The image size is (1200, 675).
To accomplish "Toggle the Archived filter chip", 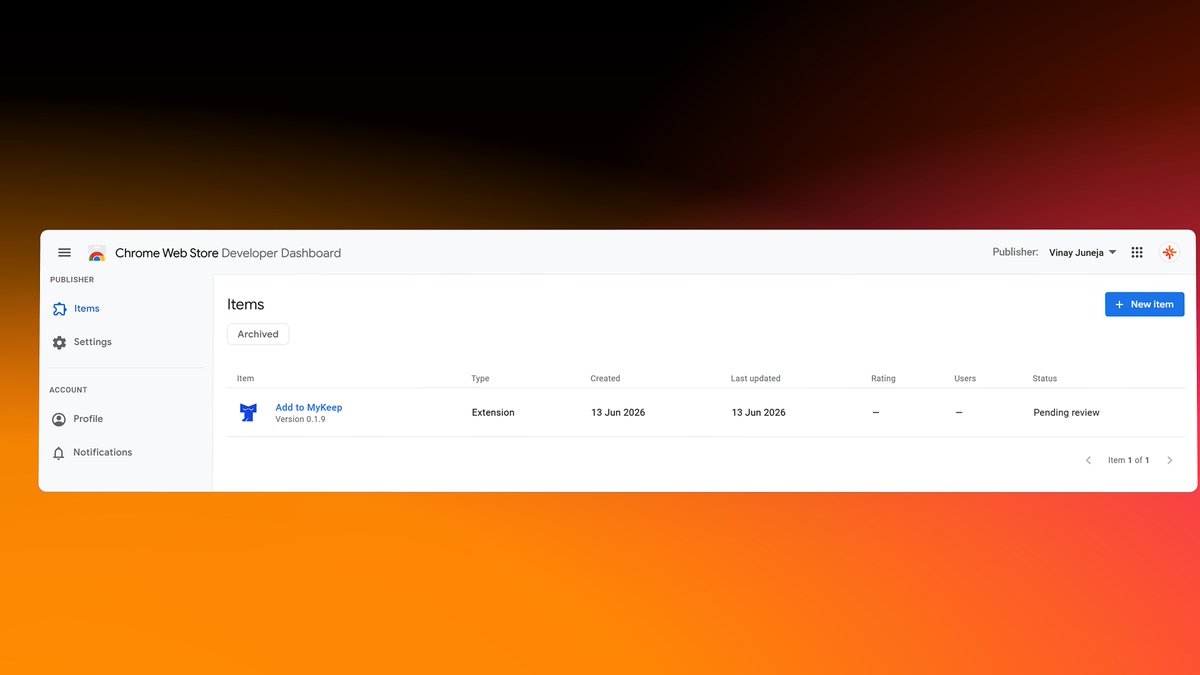I will tap(258, 334).
